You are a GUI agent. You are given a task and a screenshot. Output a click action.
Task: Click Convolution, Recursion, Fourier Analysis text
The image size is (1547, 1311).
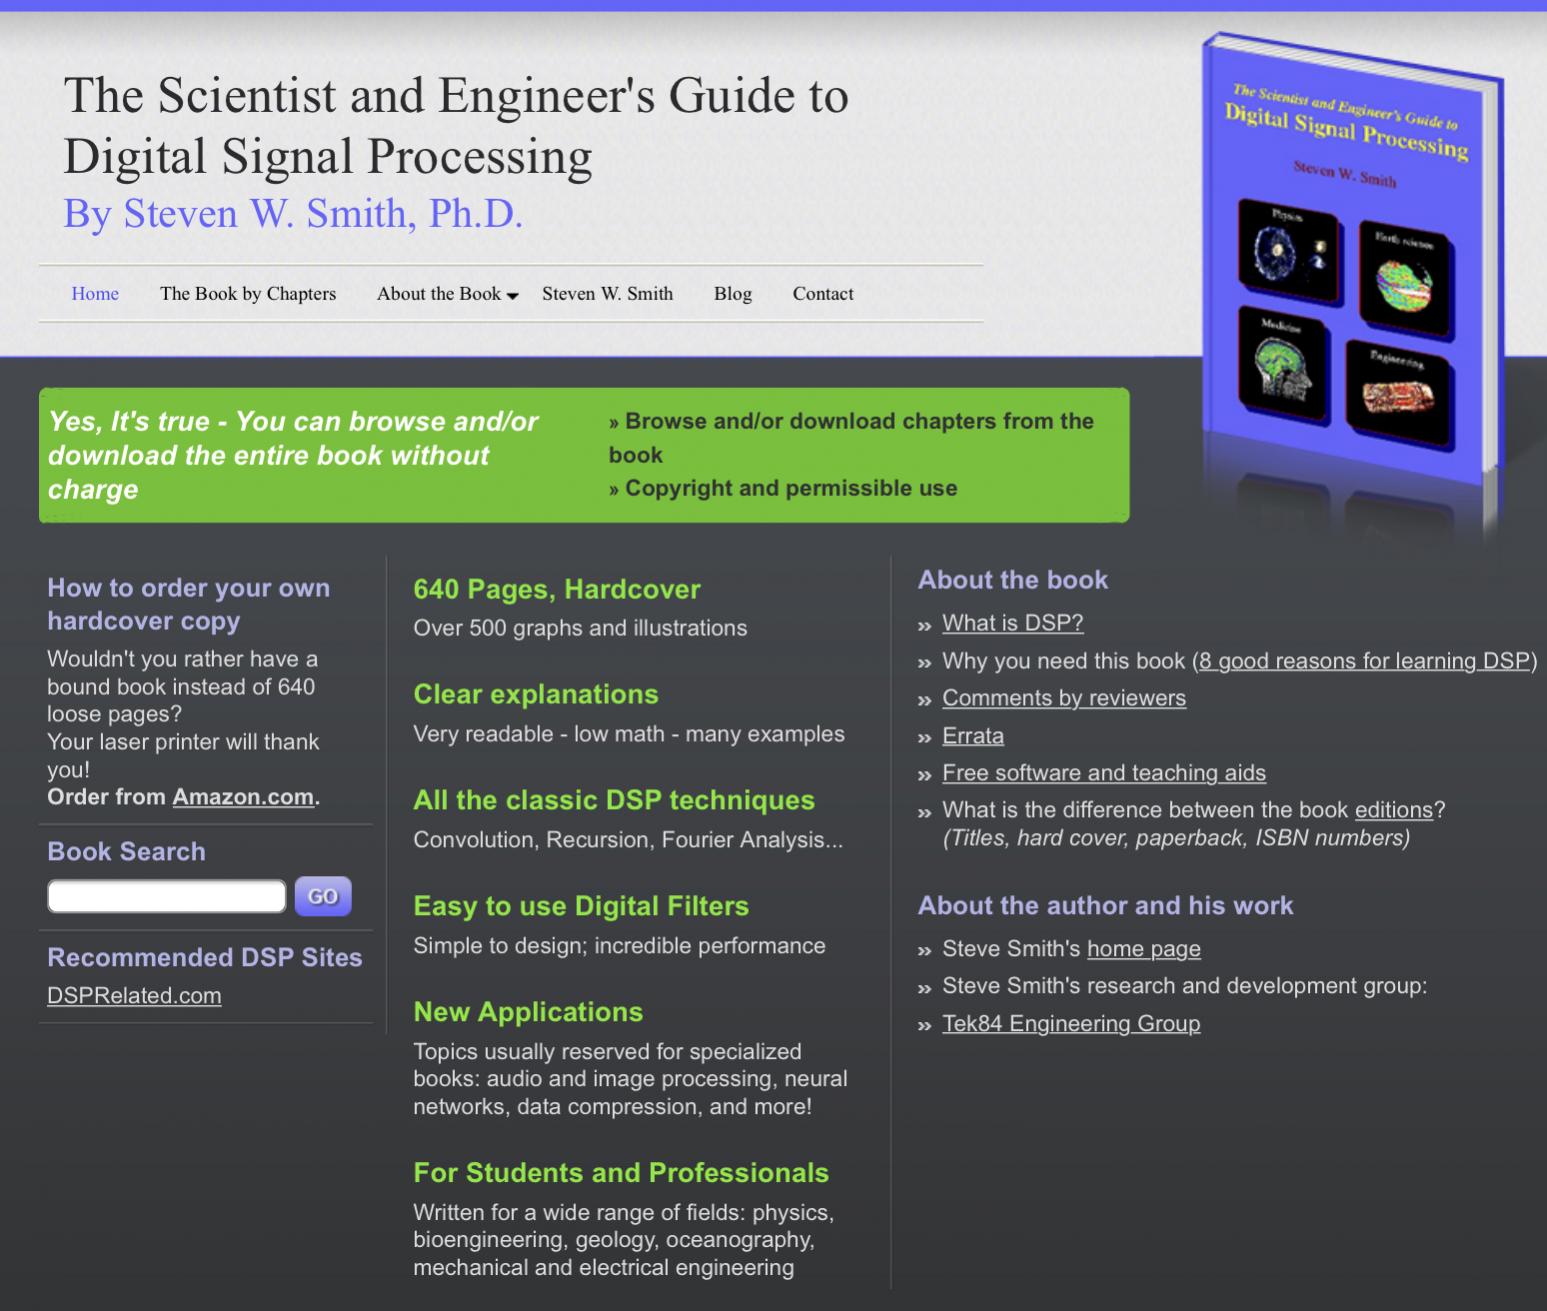pos(628,840)
